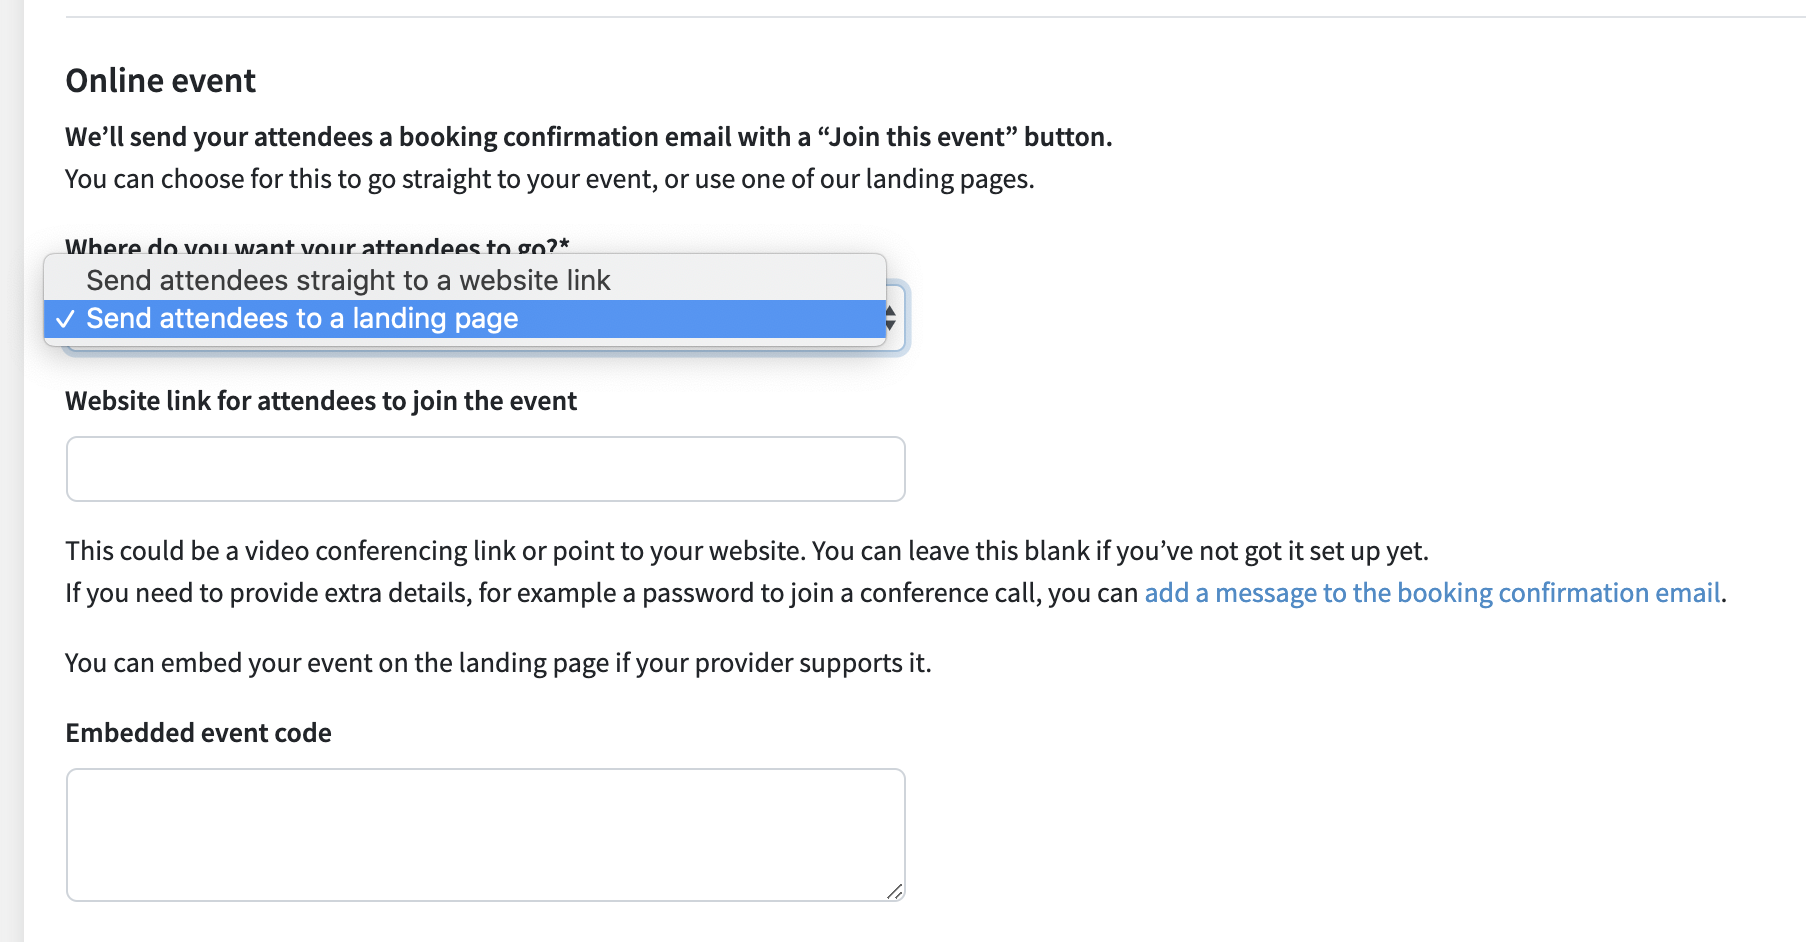Click the 'You can choose for this' helper text
Viewport: 1806px width, 942px height.
(x=549, y=179)
